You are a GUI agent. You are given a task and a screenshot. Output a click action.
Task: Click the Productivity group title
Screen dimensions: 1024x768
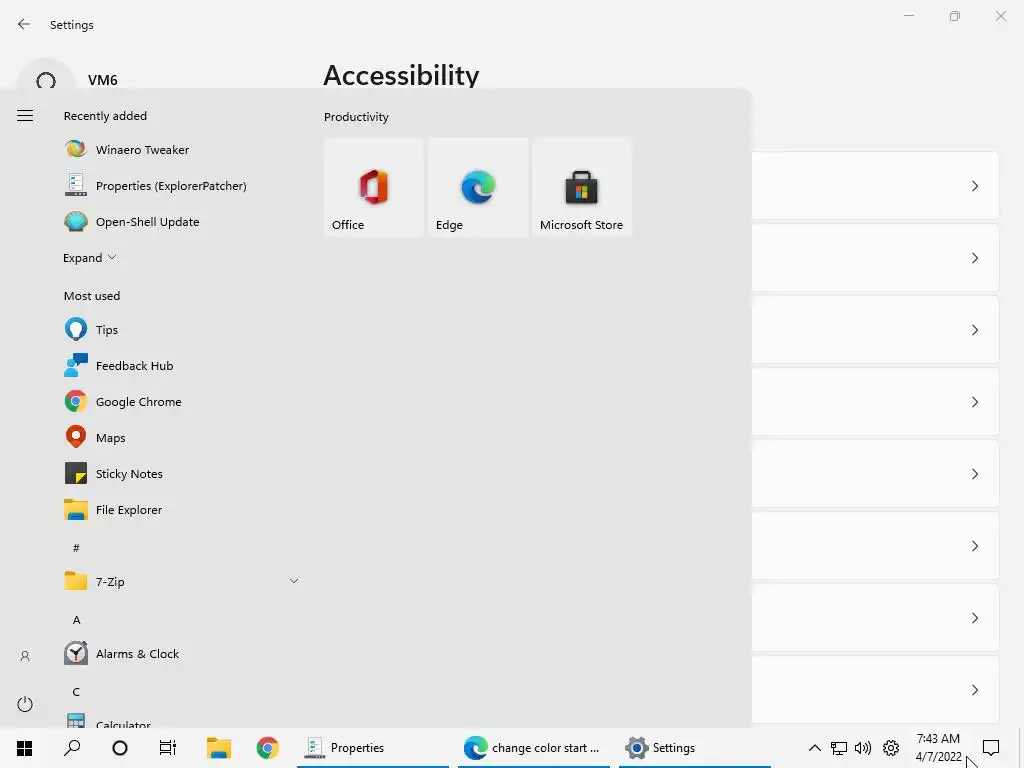pyautogui.click(x=356, y=117)
